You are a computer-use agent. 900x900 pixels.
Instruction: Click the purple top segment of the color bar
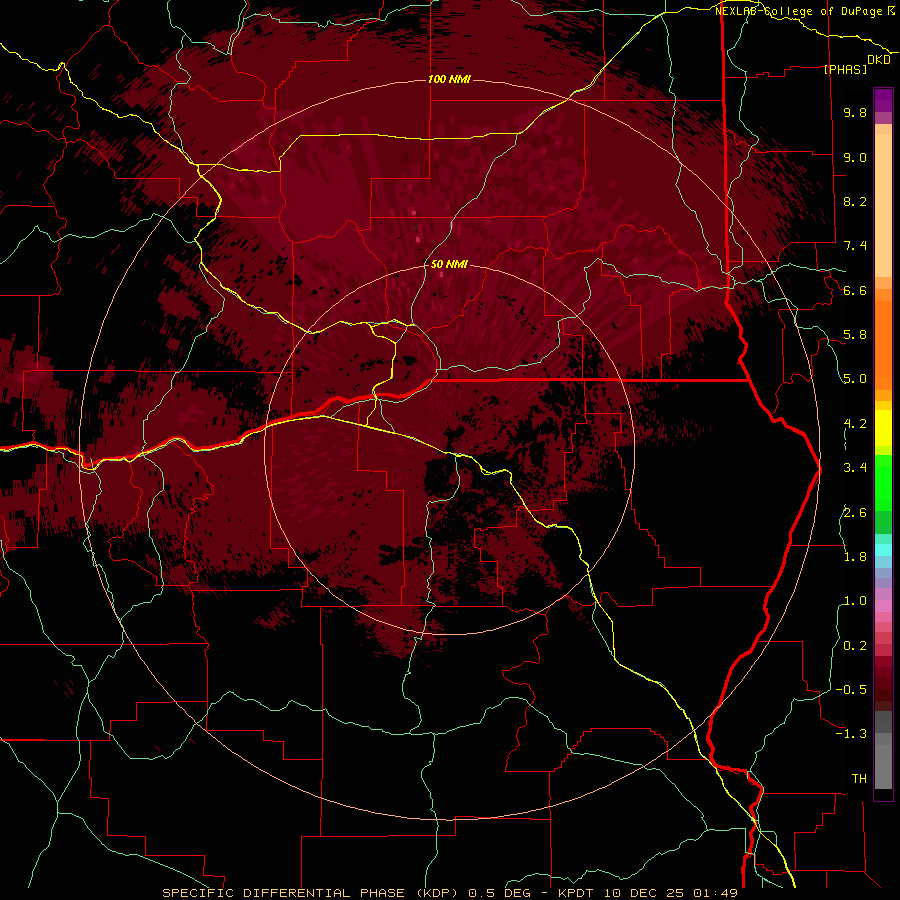coord(883,100)
